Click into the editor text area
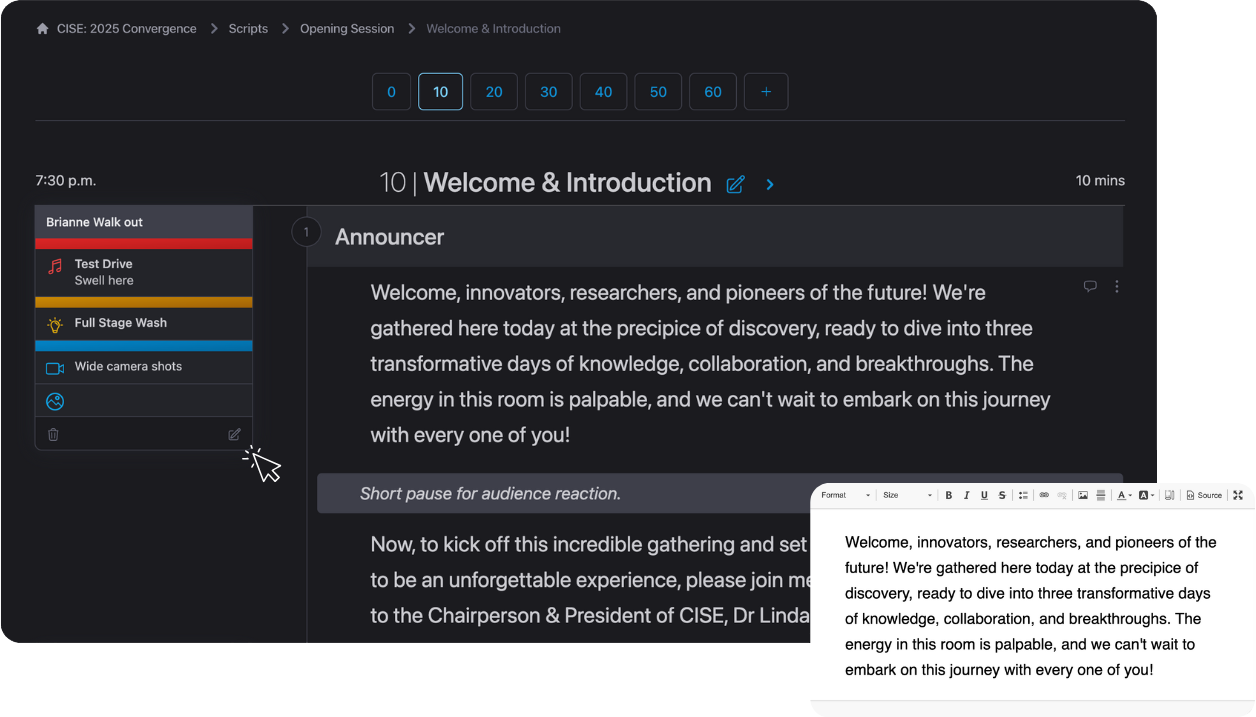This screenshot has width=1256, height=717. click(1032, 606)
